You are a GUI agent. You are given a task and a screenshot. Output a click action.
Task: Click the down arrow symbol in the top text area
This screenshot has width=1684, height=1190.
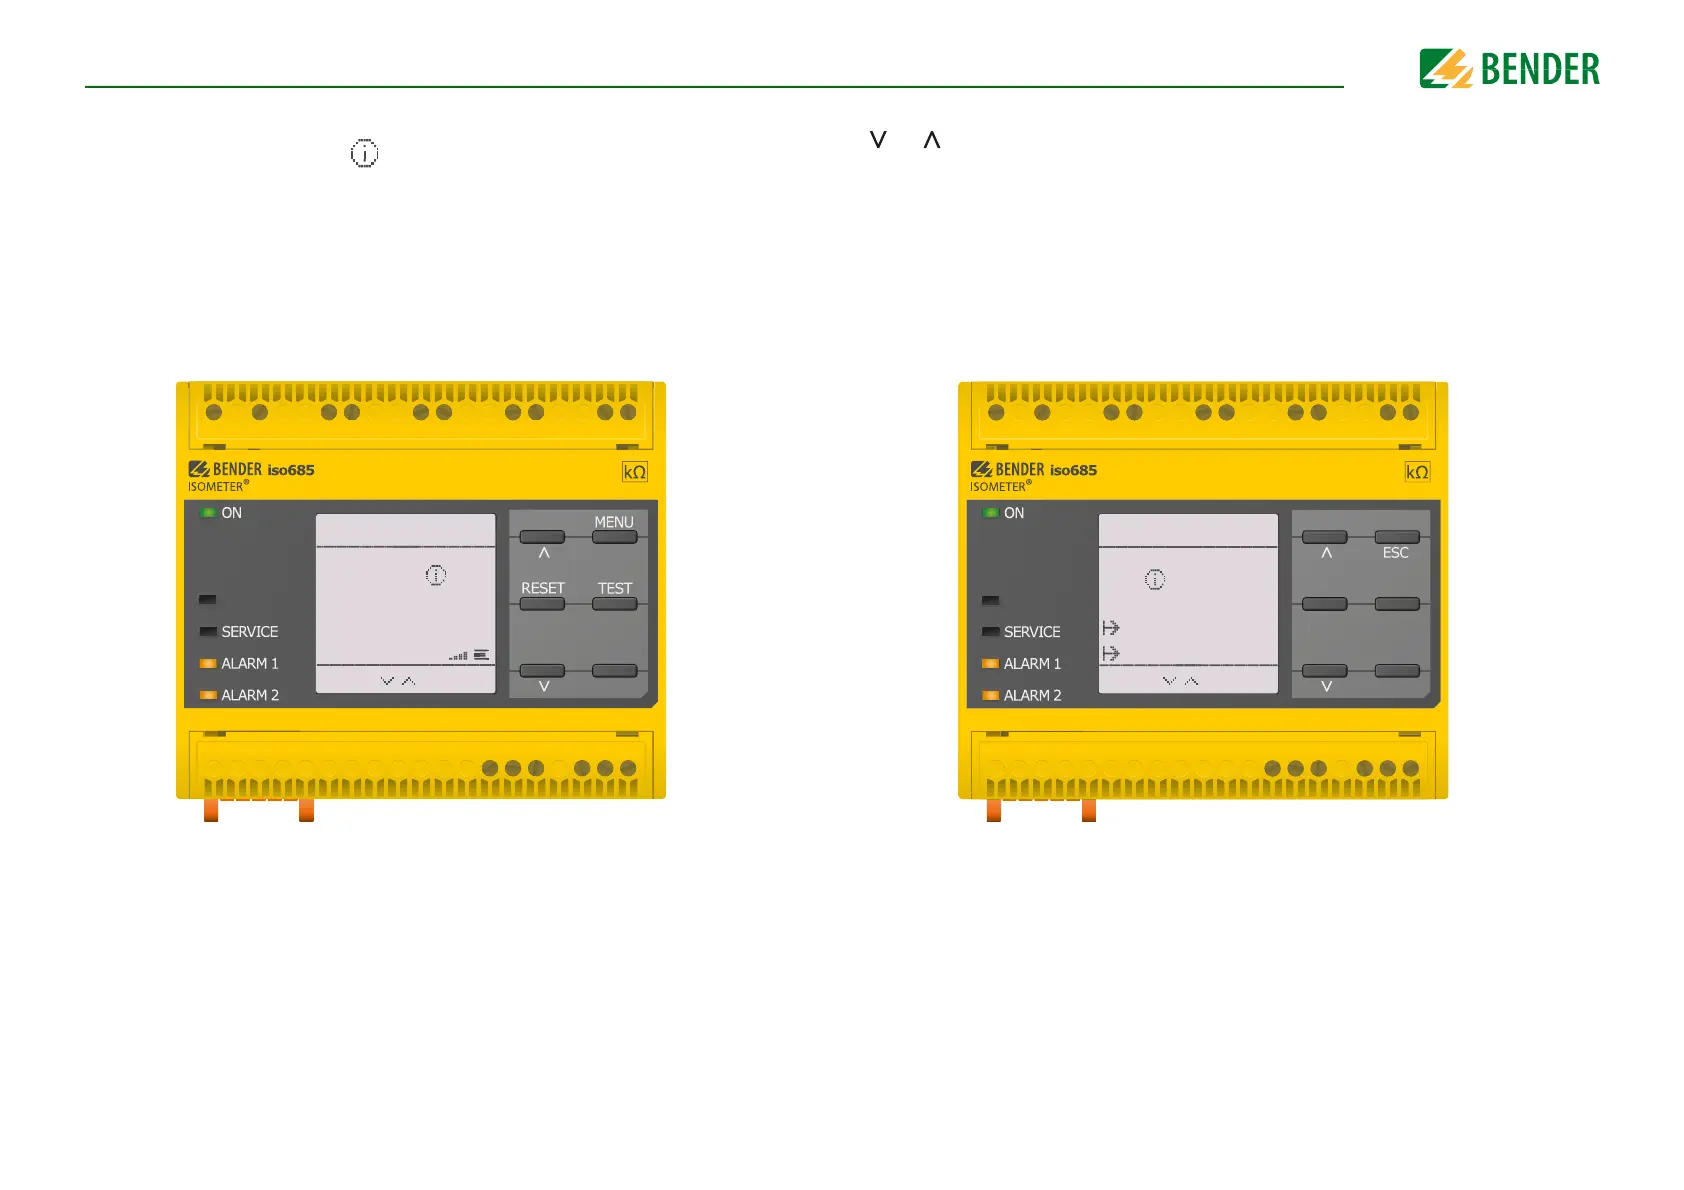click(878, 140)
